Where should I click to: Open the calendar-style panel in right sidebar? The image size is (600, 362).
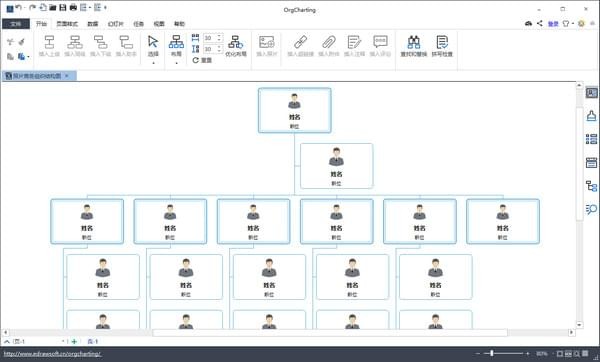point(591,163)
